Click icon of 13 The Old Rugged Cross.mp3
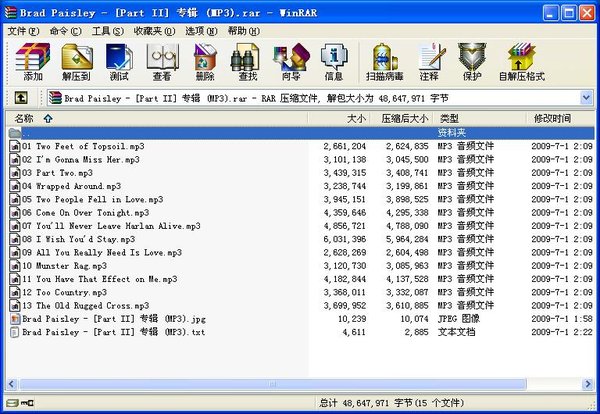 (x=15, y=306)
